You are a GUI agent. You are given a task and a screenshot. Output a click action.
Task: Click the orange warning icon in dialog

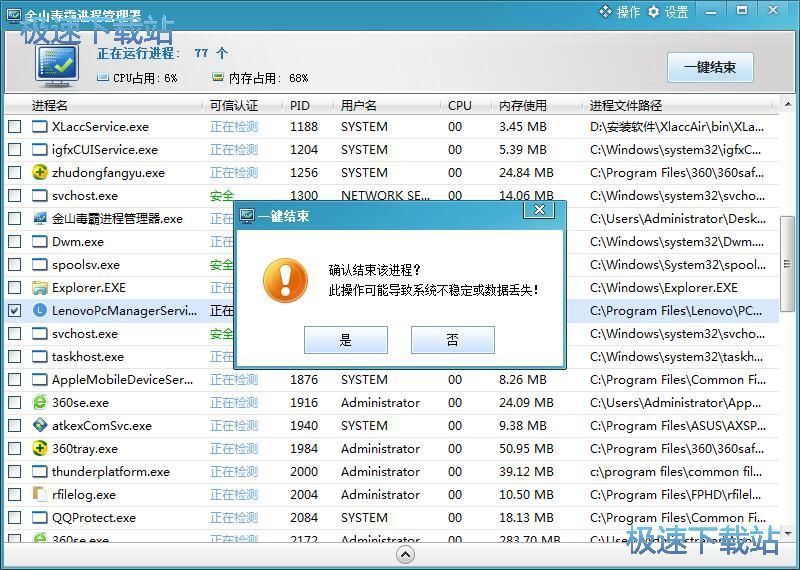(285, 280)
